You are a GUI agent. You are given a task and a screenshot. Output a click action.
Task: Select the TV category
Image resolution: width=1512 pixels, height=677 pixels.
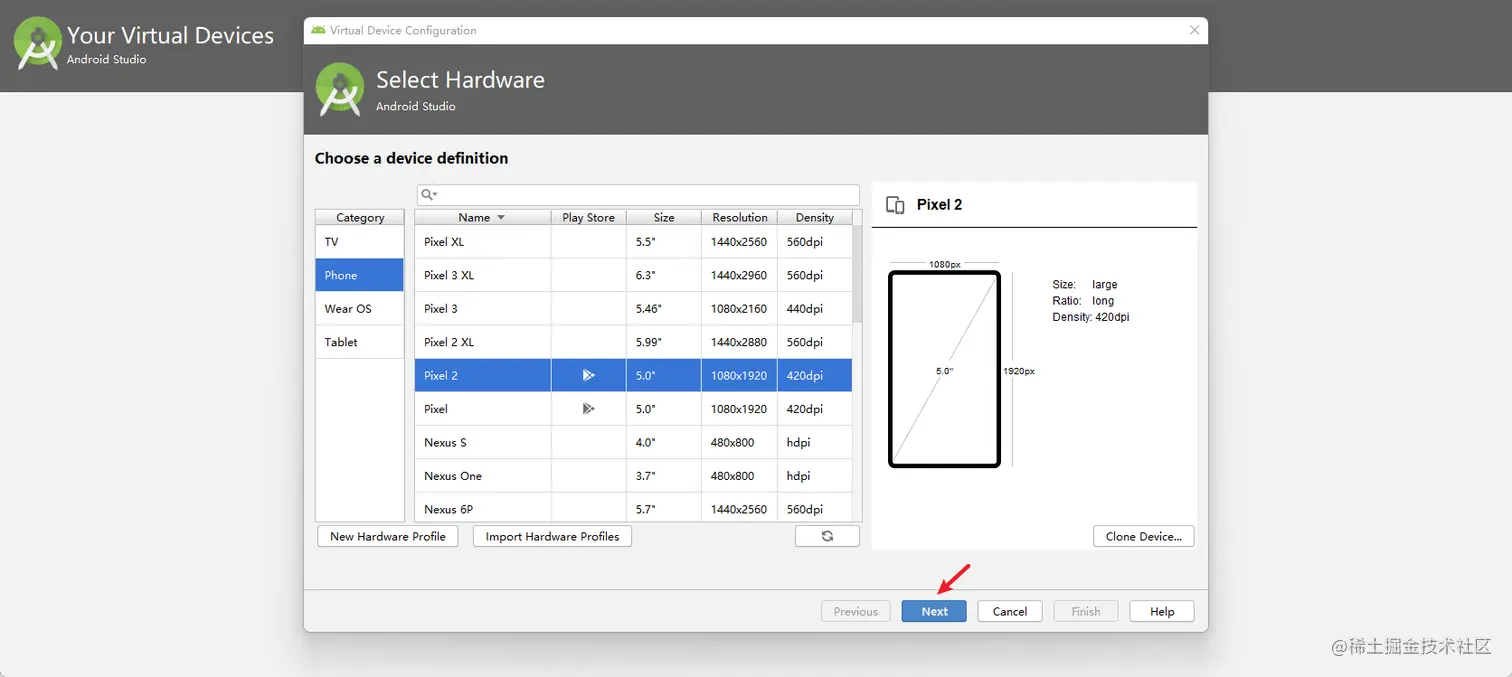(360, 242)
